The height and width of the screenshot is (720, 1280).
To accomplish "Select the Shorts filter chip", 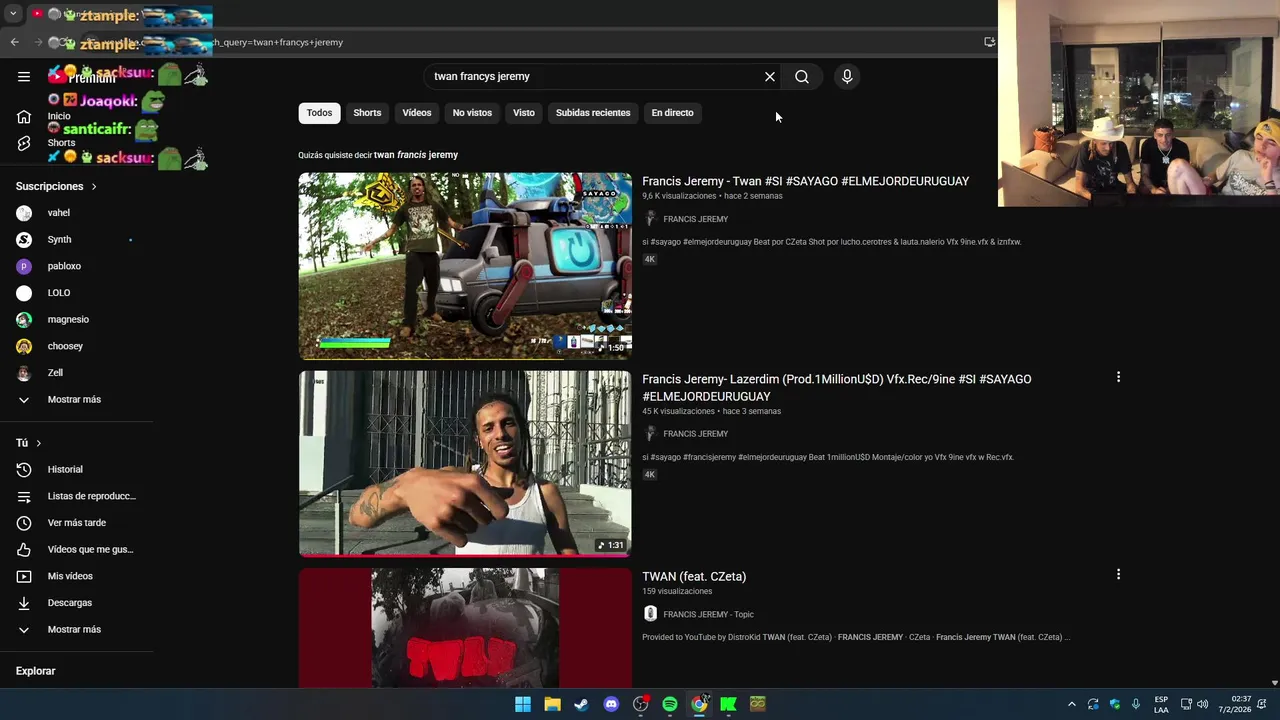I will [367, 113].
